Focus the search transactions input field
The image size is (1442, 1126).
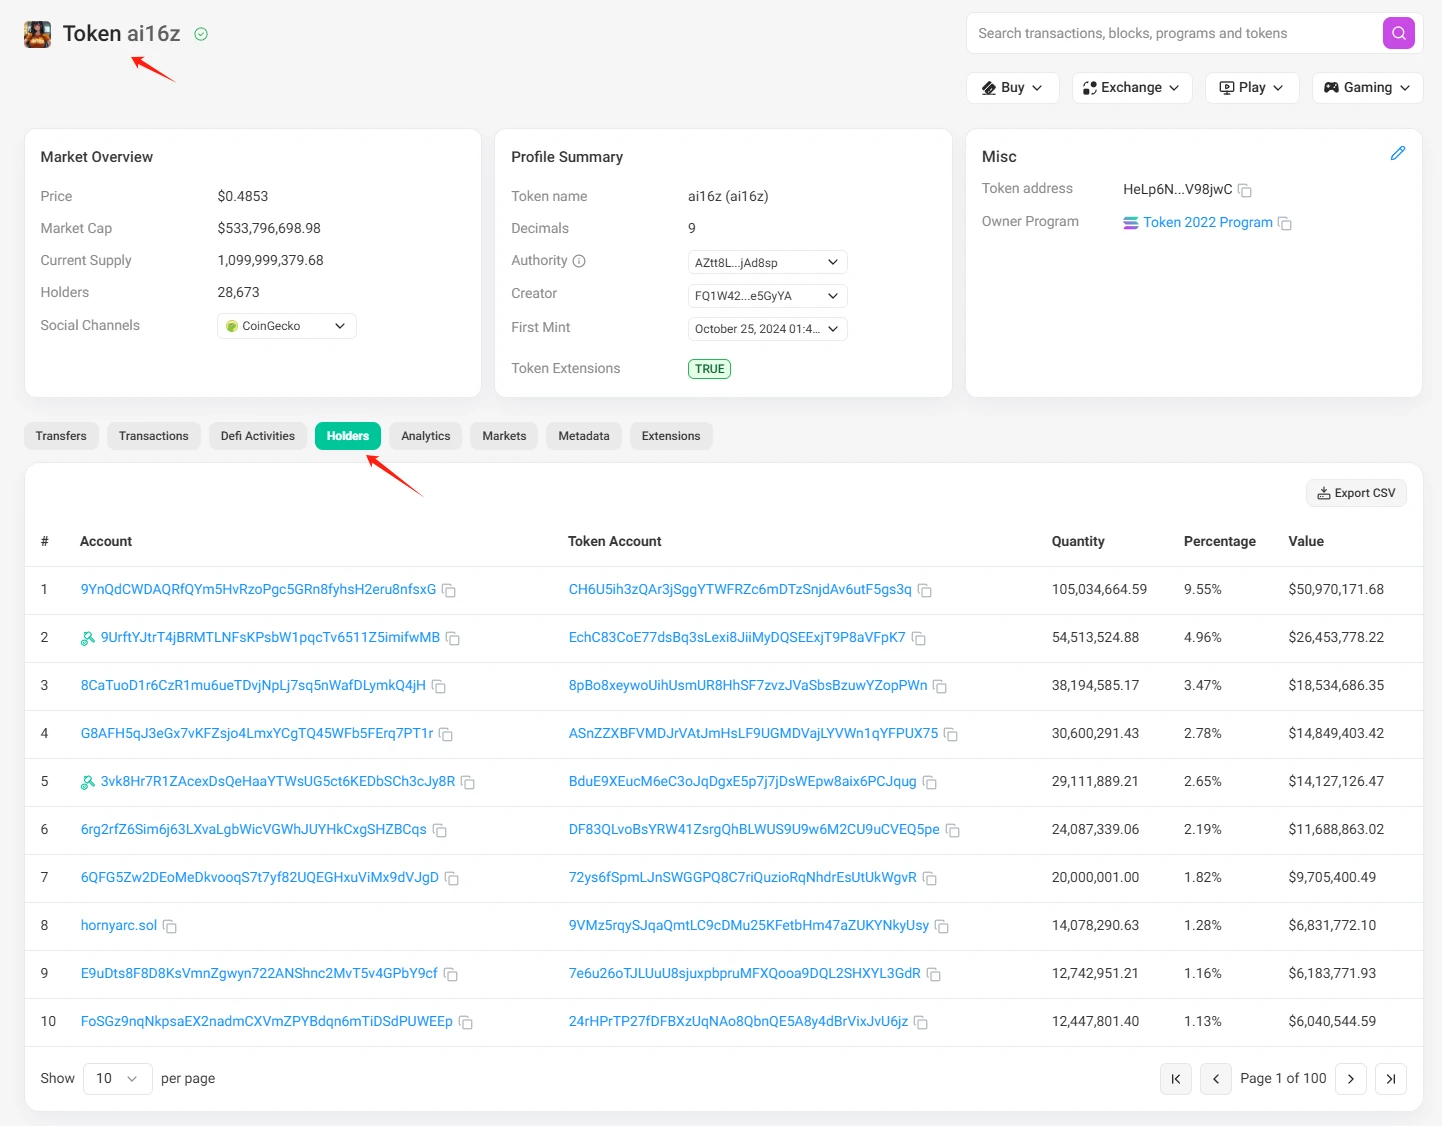pyautogui.click(x=1170, y=33)
